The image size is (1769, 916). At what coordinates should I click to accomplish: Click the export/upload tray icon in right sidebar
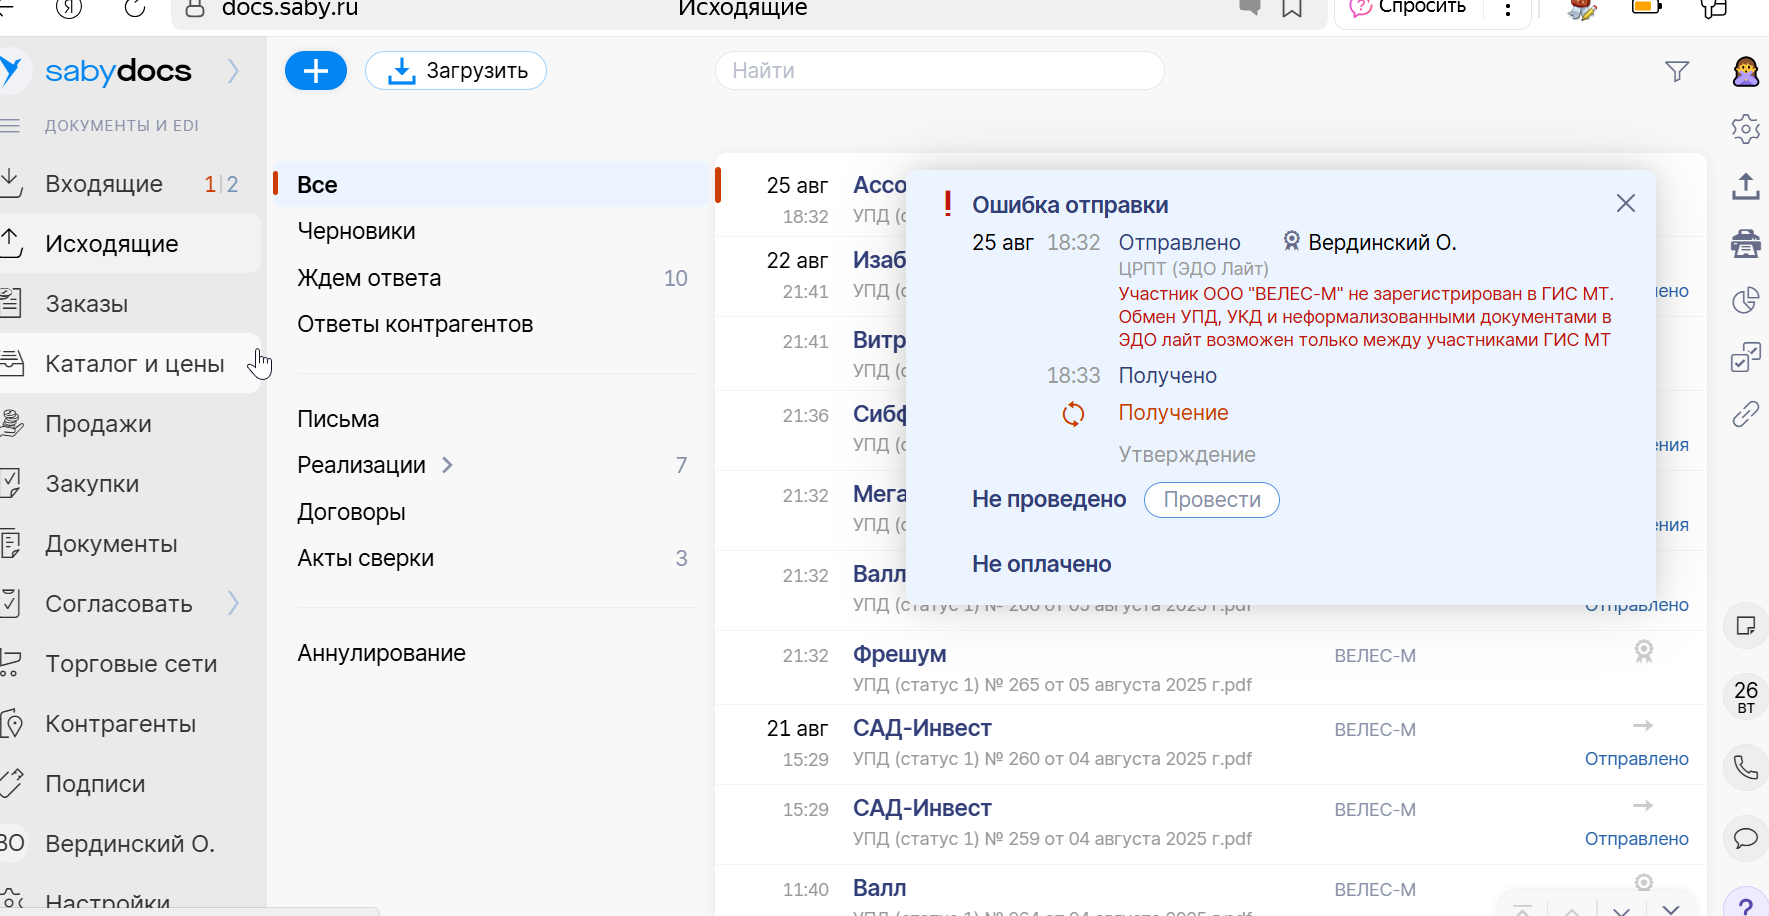coord(1746,186)
